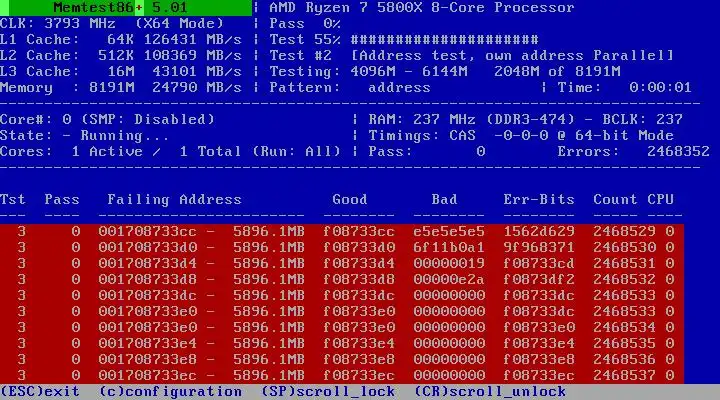Click the Tst column header
Image resolution: width=720 pixels, height=400 pixels.
coord(13,199)
